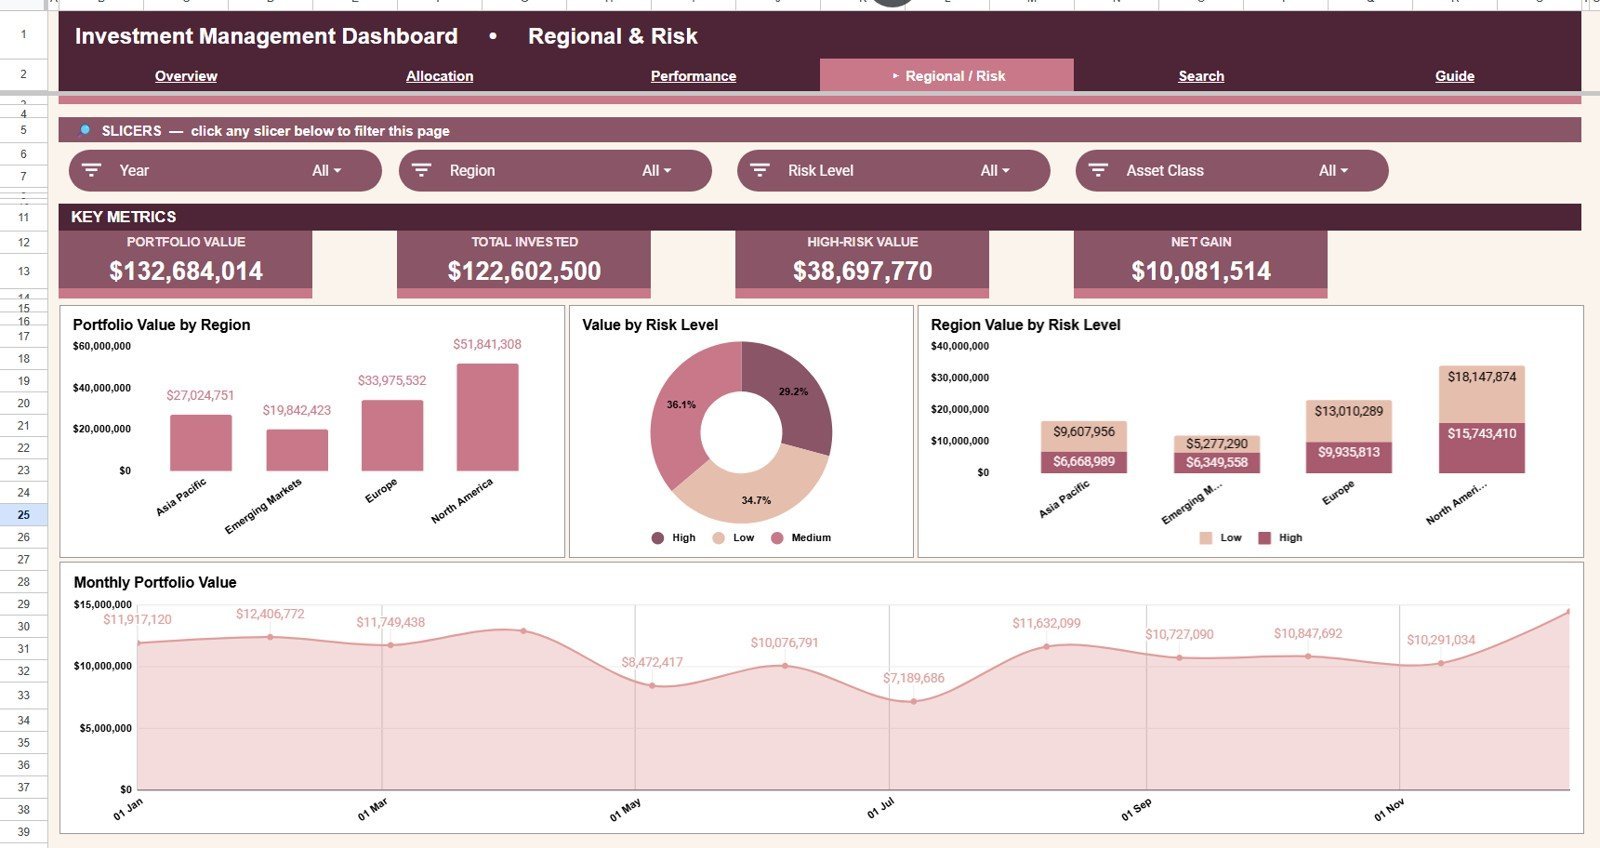Image resolution: width=1600 pixels, height=848 pixels.
Task: Click the Medium legend dot in Value by Risk Level
Action: [777, 538]
